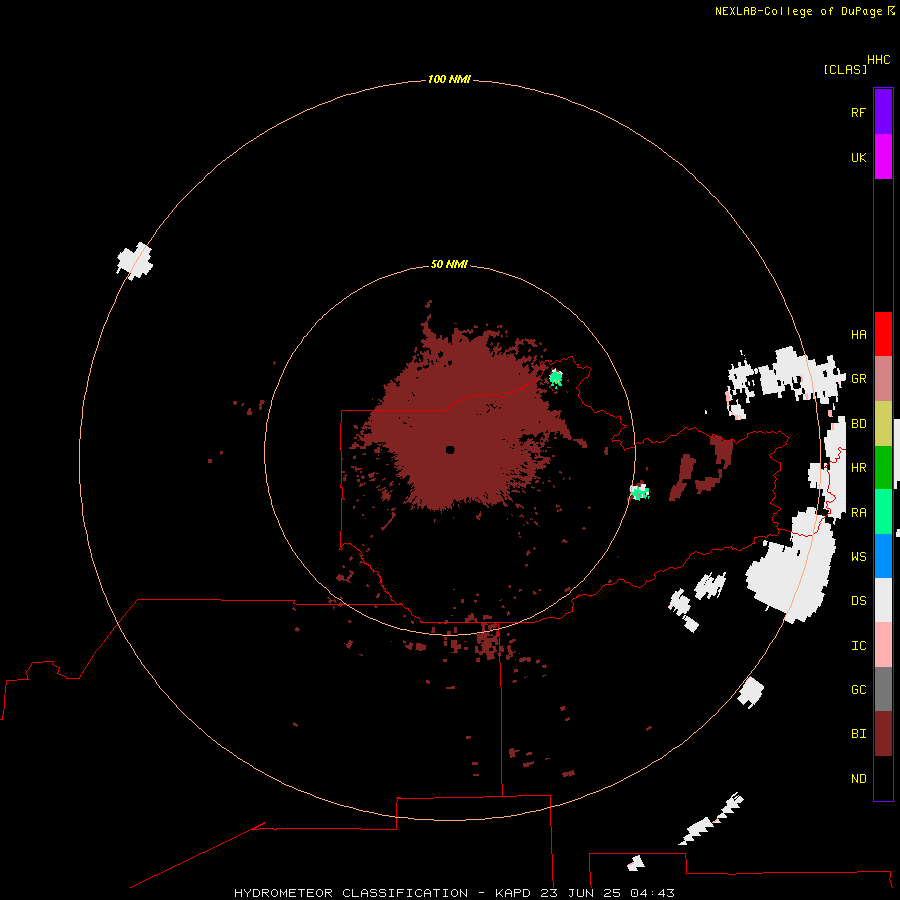Click the white DS legend swatch
Viewport: 900px width, 900px height.
883,600
